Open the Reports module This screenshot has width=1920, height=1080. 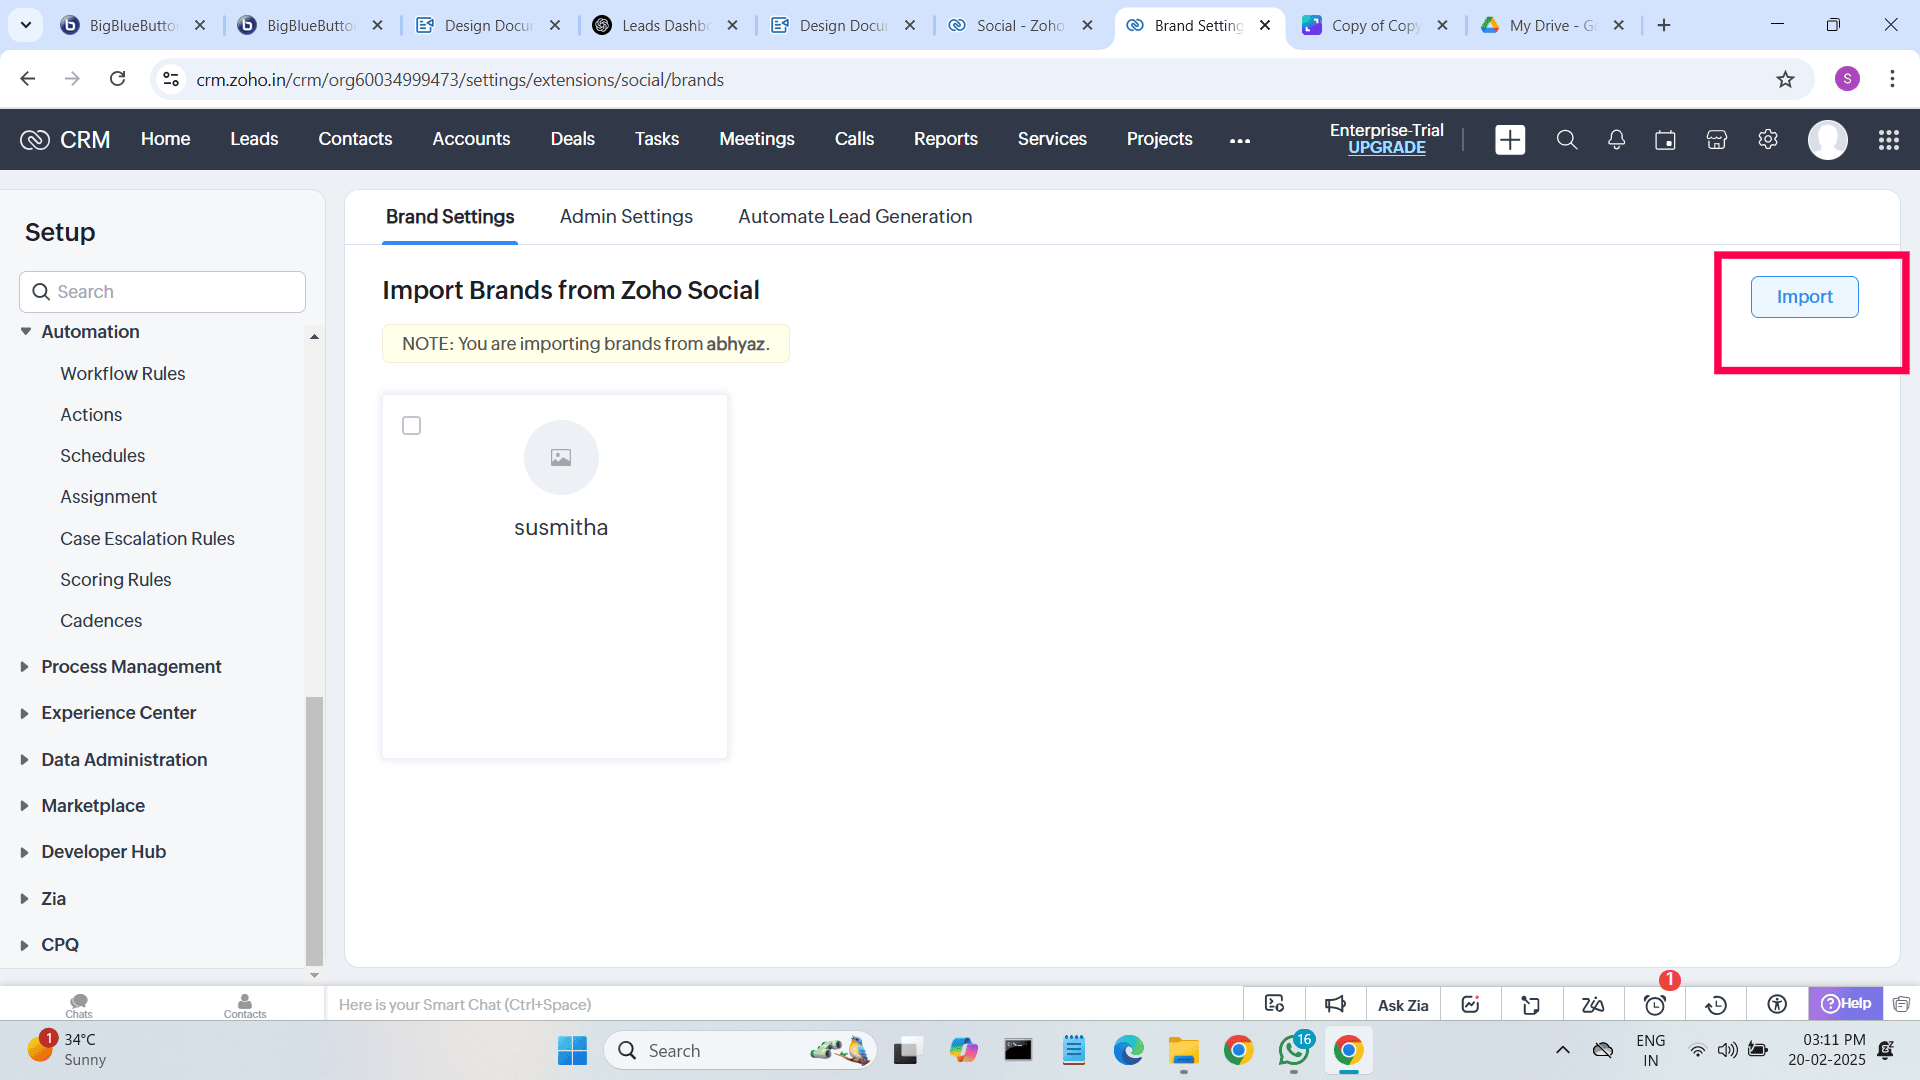coord(946,139)
